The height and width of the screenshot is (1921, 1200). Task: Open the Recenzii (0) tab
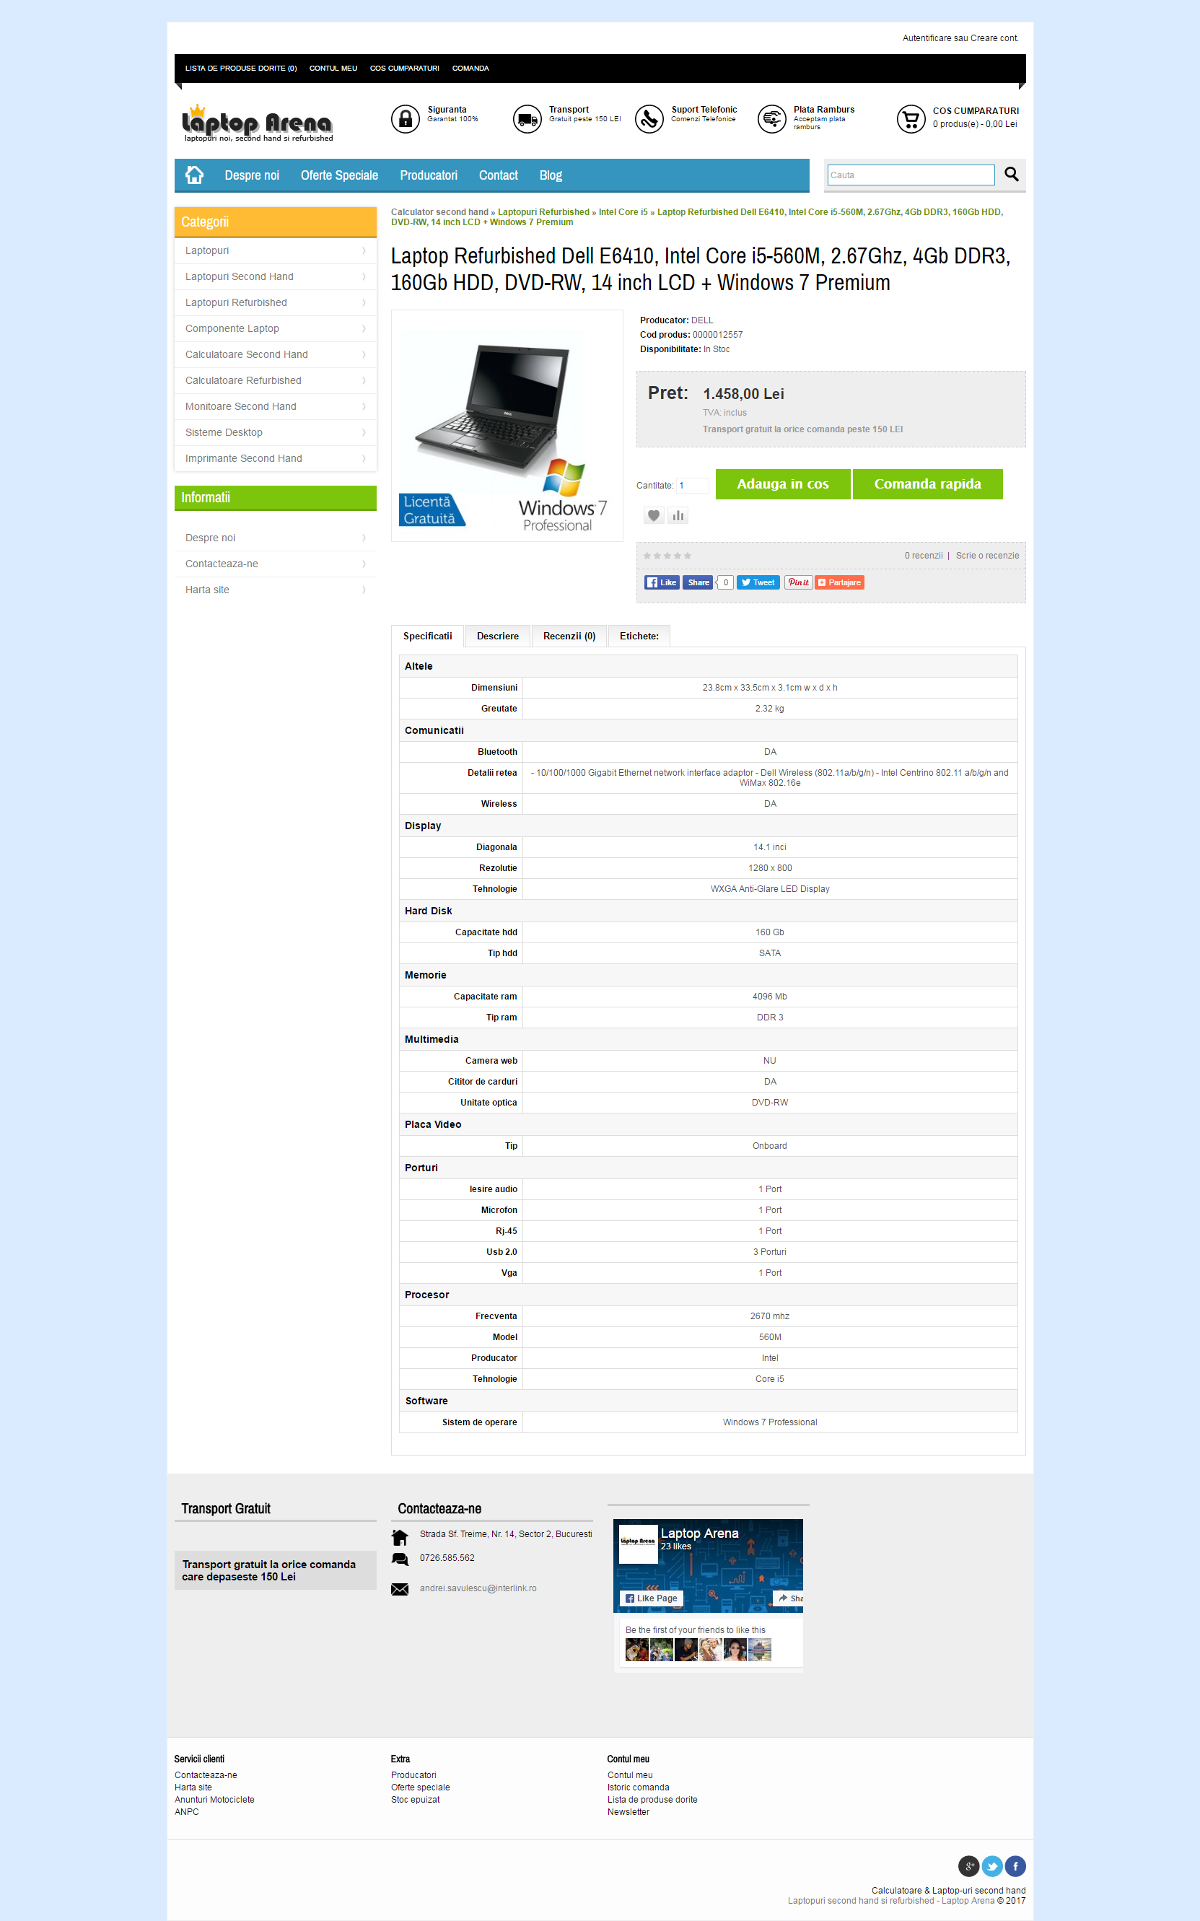pos(569,636)
